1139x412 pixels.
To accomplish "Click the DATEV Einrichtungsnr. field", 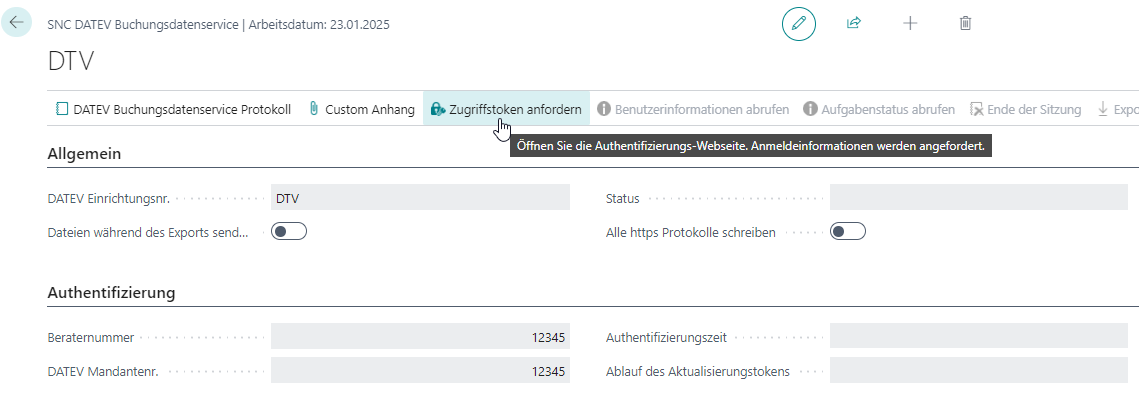I will [420, 198].
